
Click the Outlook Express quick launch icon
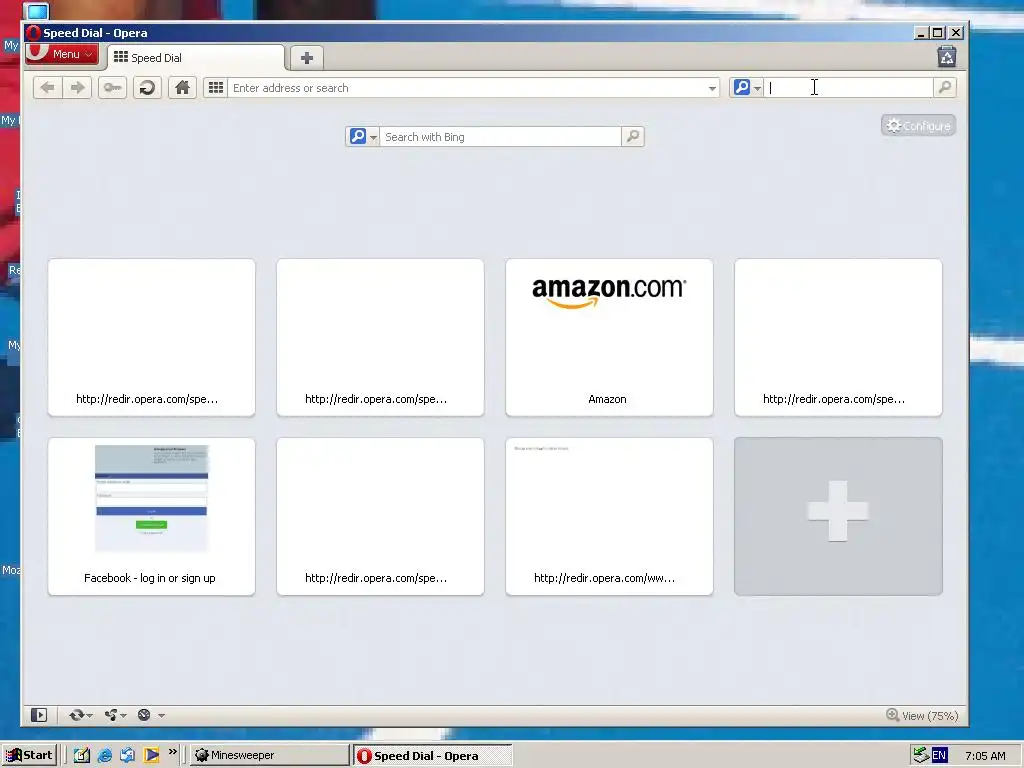coord(128,756)
